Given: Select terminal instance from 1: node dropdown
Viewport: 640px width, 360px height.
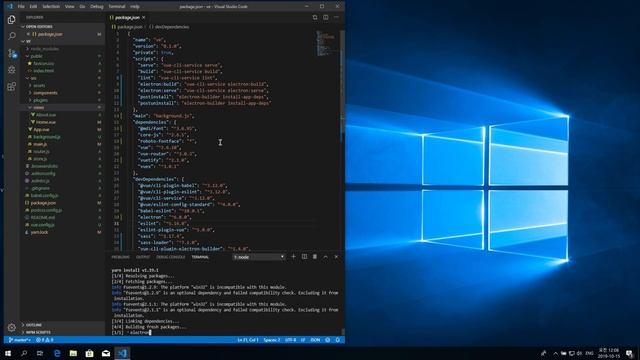Looking at the screenshot, I should [x=259, y=257].
